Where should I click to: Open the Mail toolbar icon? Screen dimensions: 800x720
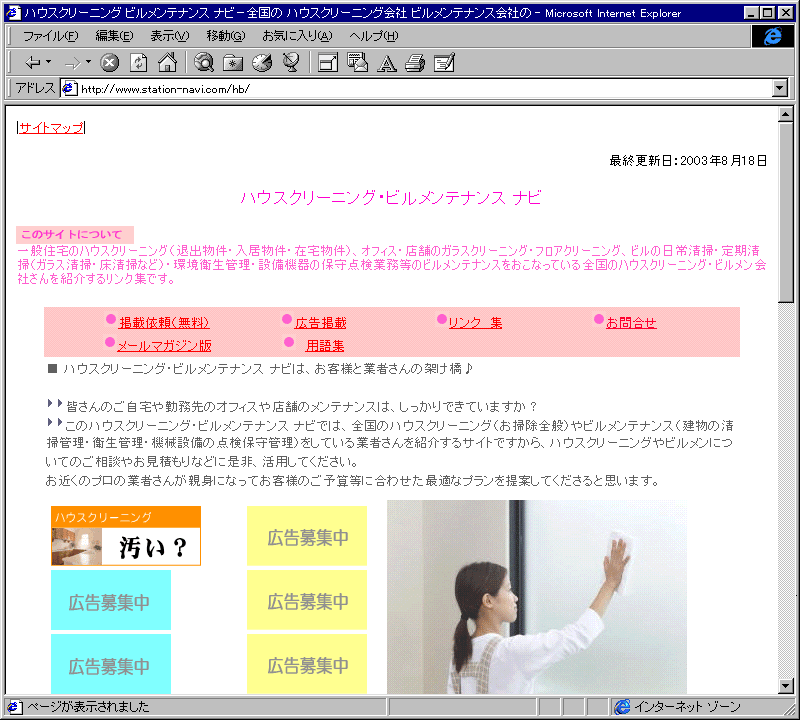357,63
